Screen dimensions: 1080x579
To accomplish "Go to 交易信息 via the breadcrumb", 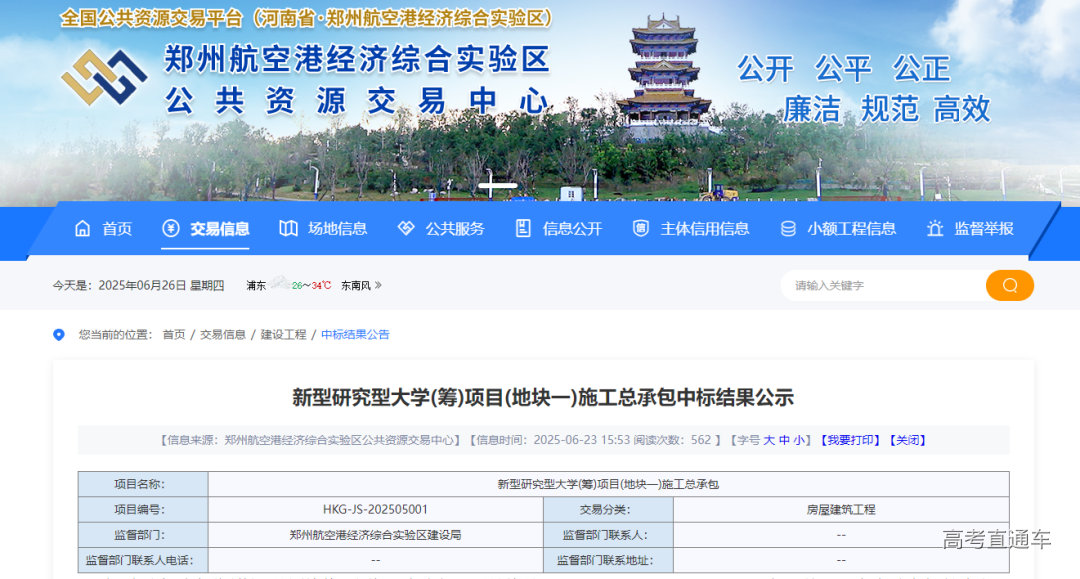I will (x=223, y=334).
